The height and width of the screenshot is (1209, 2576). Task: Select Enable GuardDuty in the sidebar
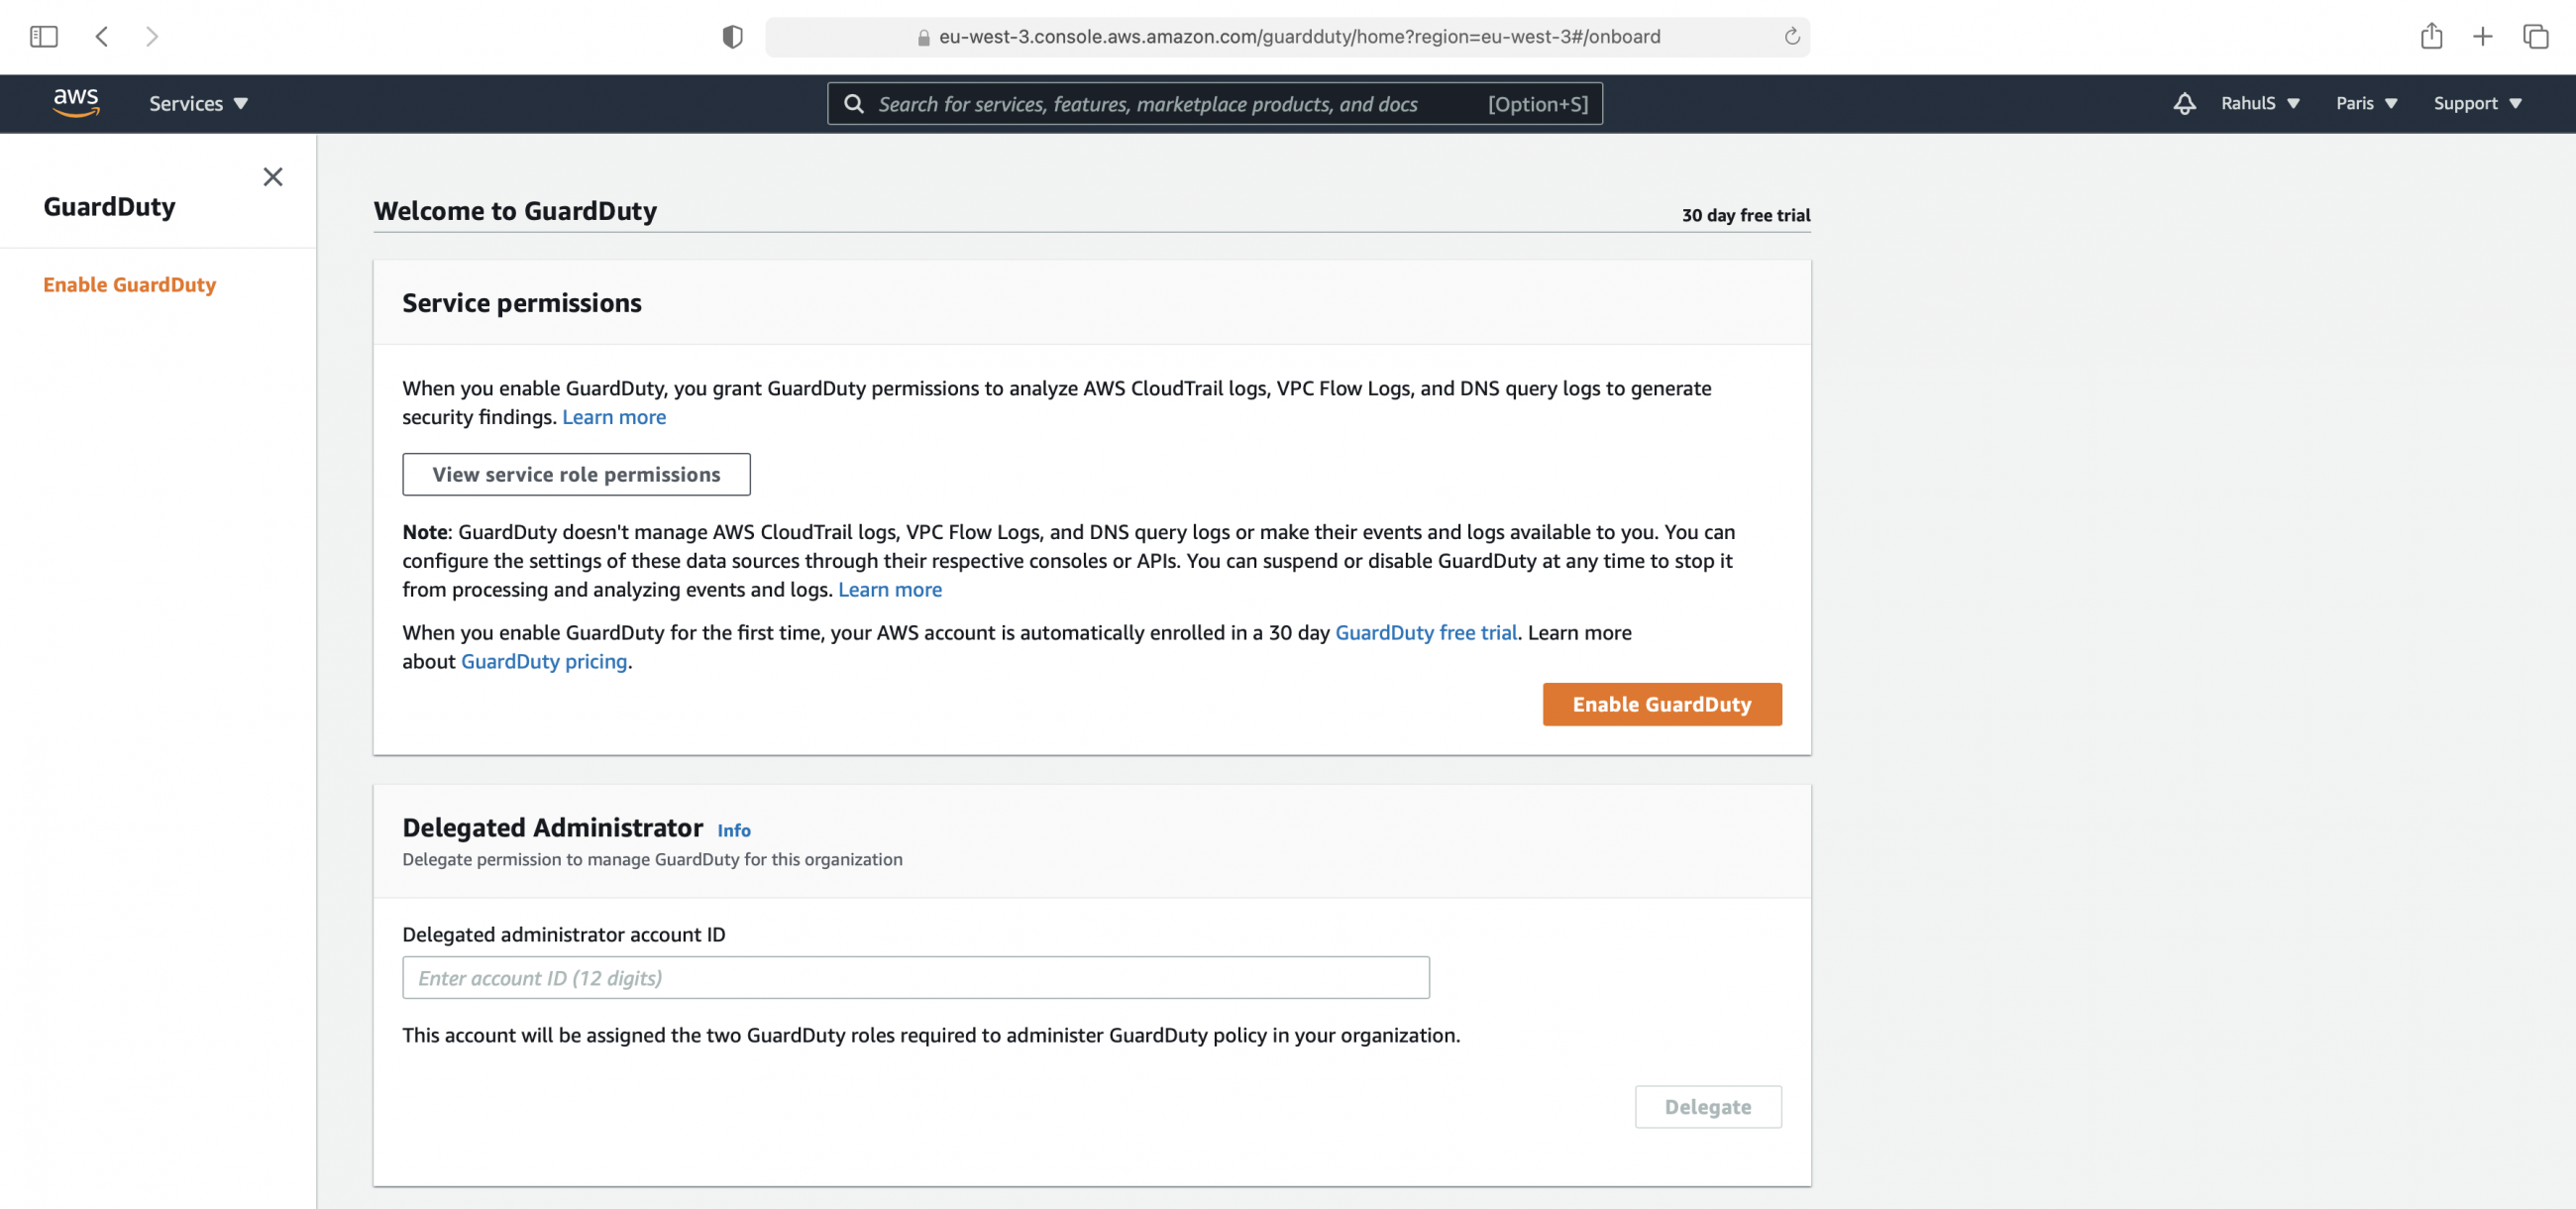(x=129, y=284)
